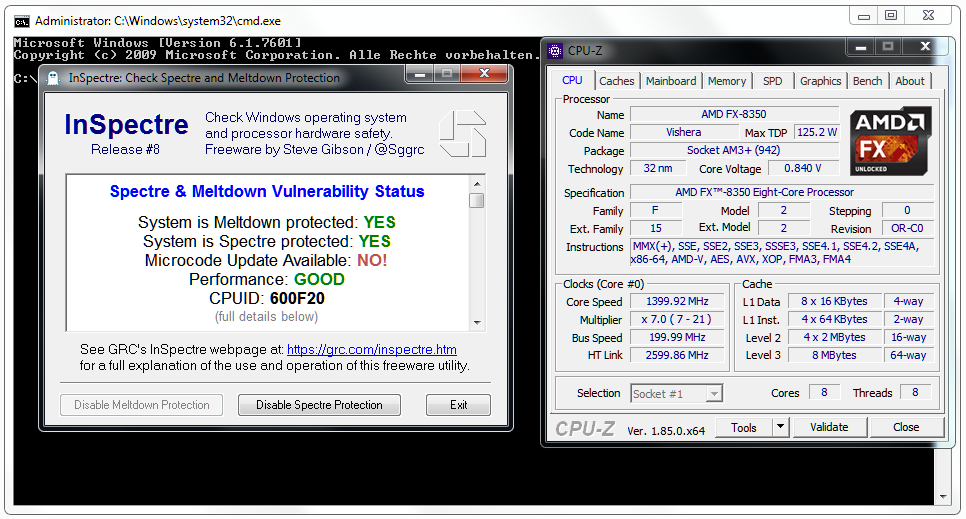Click the Core Speed value 1399.92 MHz

(677, 301)
